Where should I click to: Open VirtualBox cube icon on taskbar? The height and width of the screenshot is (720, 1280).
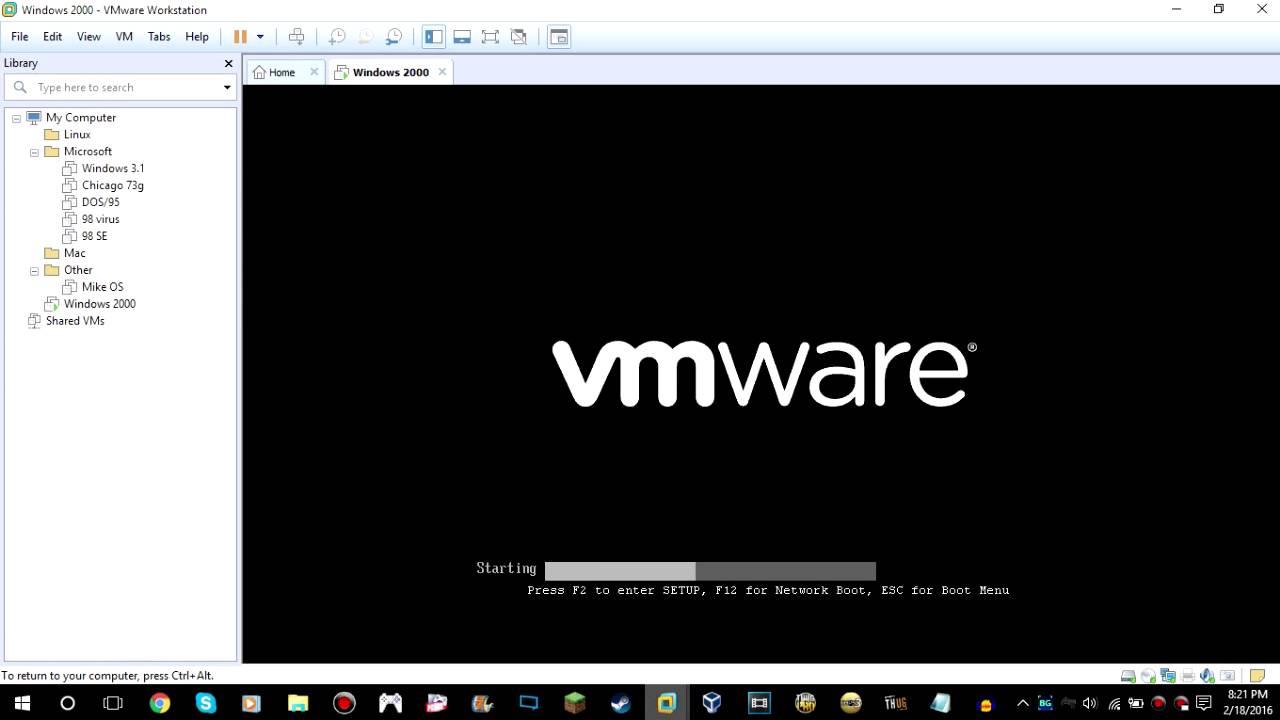click(x=712, y=703)
